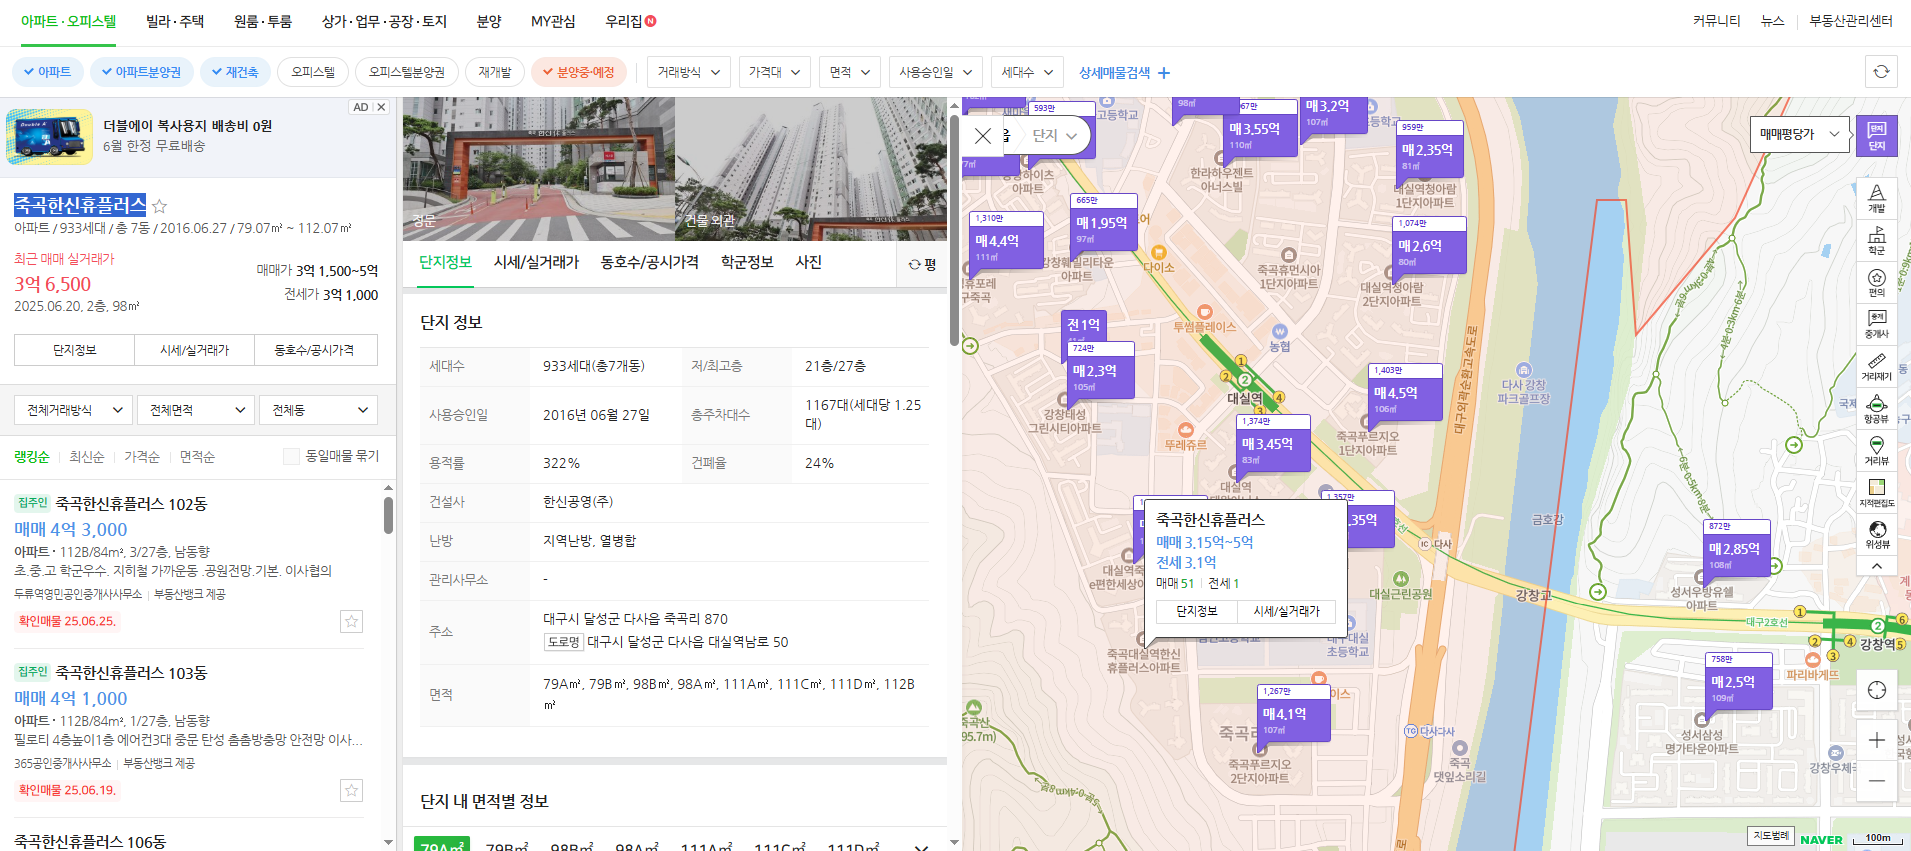This screenshot has height=851, width=1911.
Task: Open 거리뷰 street view
Action: [x=1876, y=451]
